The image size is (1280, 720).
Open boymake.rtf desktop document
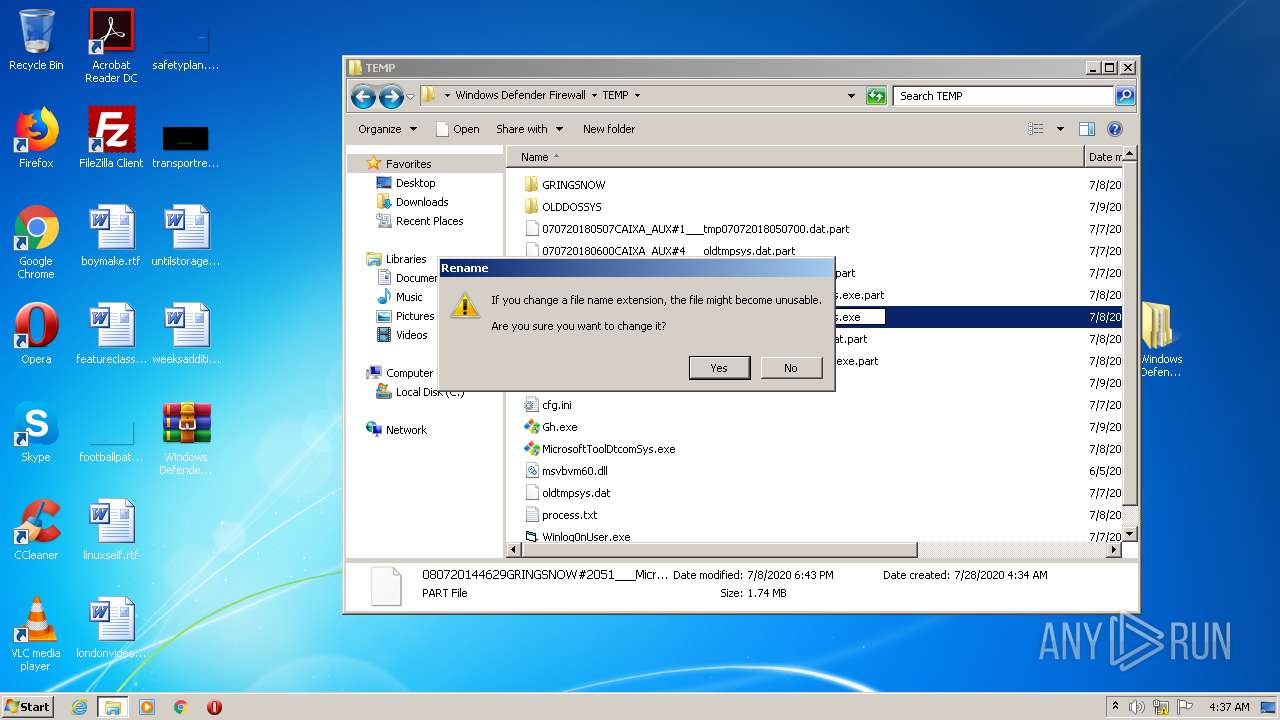[111, 236]
